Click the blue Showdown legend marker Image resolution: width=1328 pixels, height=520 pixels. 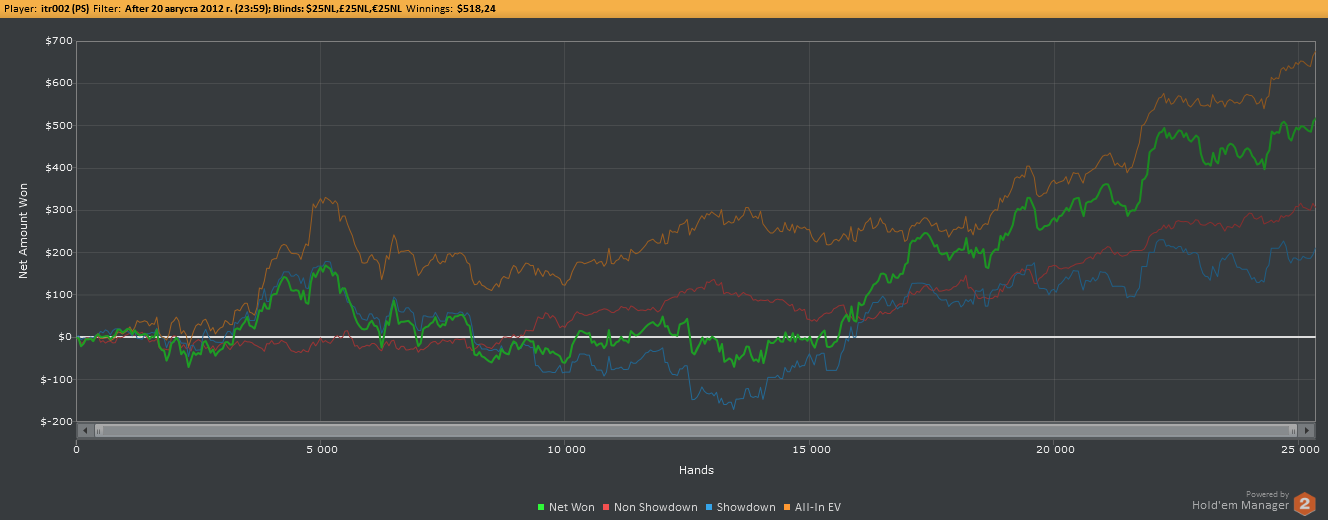pyautogui.click(x=709, y=507)
